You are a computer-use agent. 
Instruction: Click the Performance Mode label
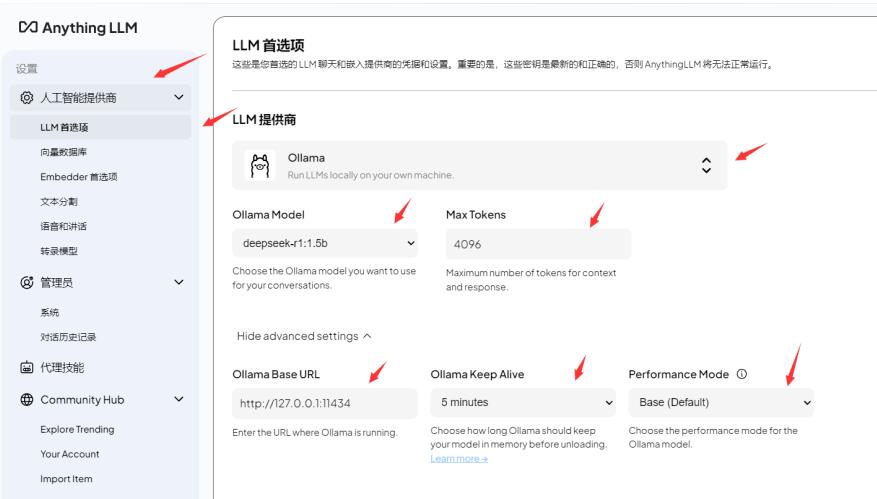[x=678, y=374]
